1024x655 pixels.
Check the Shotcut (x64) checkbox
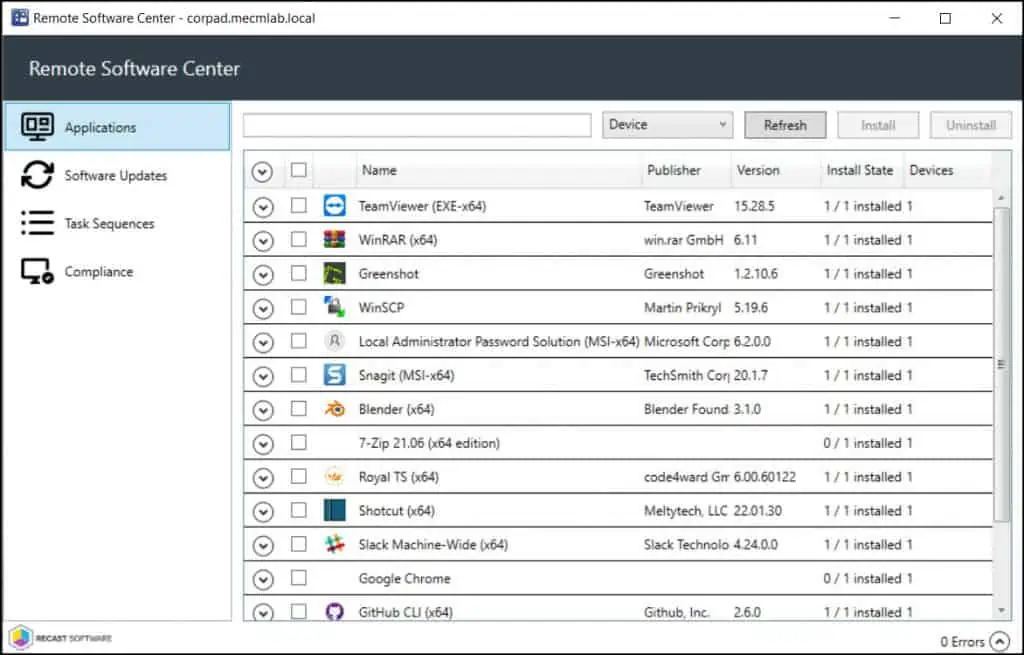(298, 509)
